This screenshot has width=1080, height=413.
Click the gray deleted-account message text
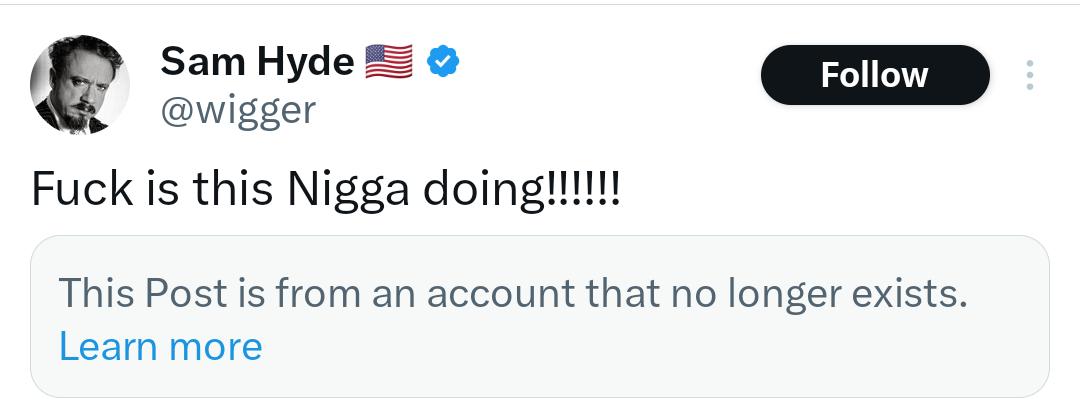tap(513, 294)
